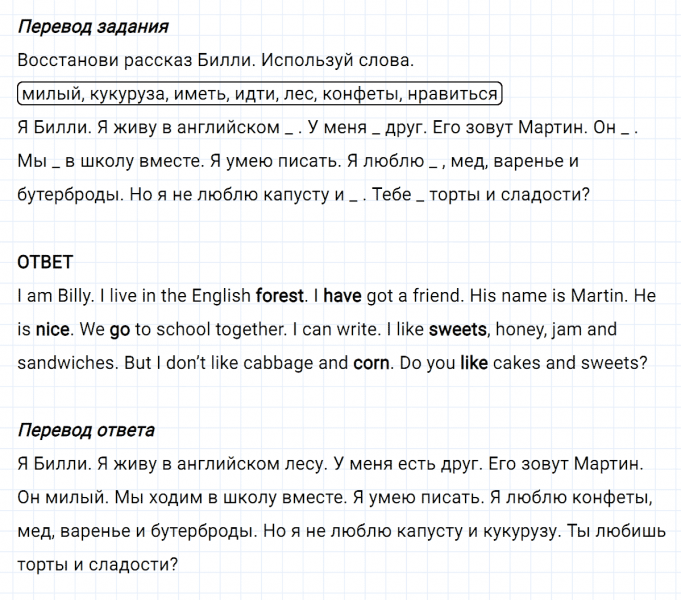Image resolution: width=681 pixels, height=600 pixels.
Task: Click the "Перевод задания" heading
Action: click(93, 27)
